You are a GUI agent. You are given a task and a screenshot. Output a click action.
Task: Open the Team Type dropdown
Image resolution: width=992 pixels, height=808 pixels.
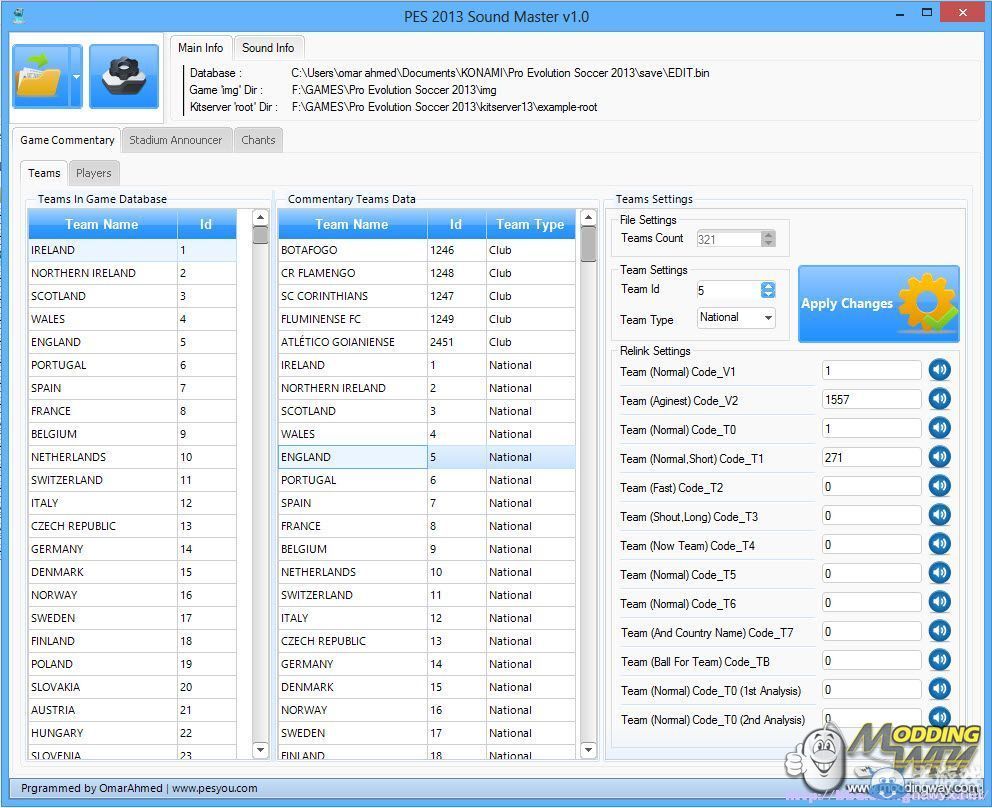point(736,318)
